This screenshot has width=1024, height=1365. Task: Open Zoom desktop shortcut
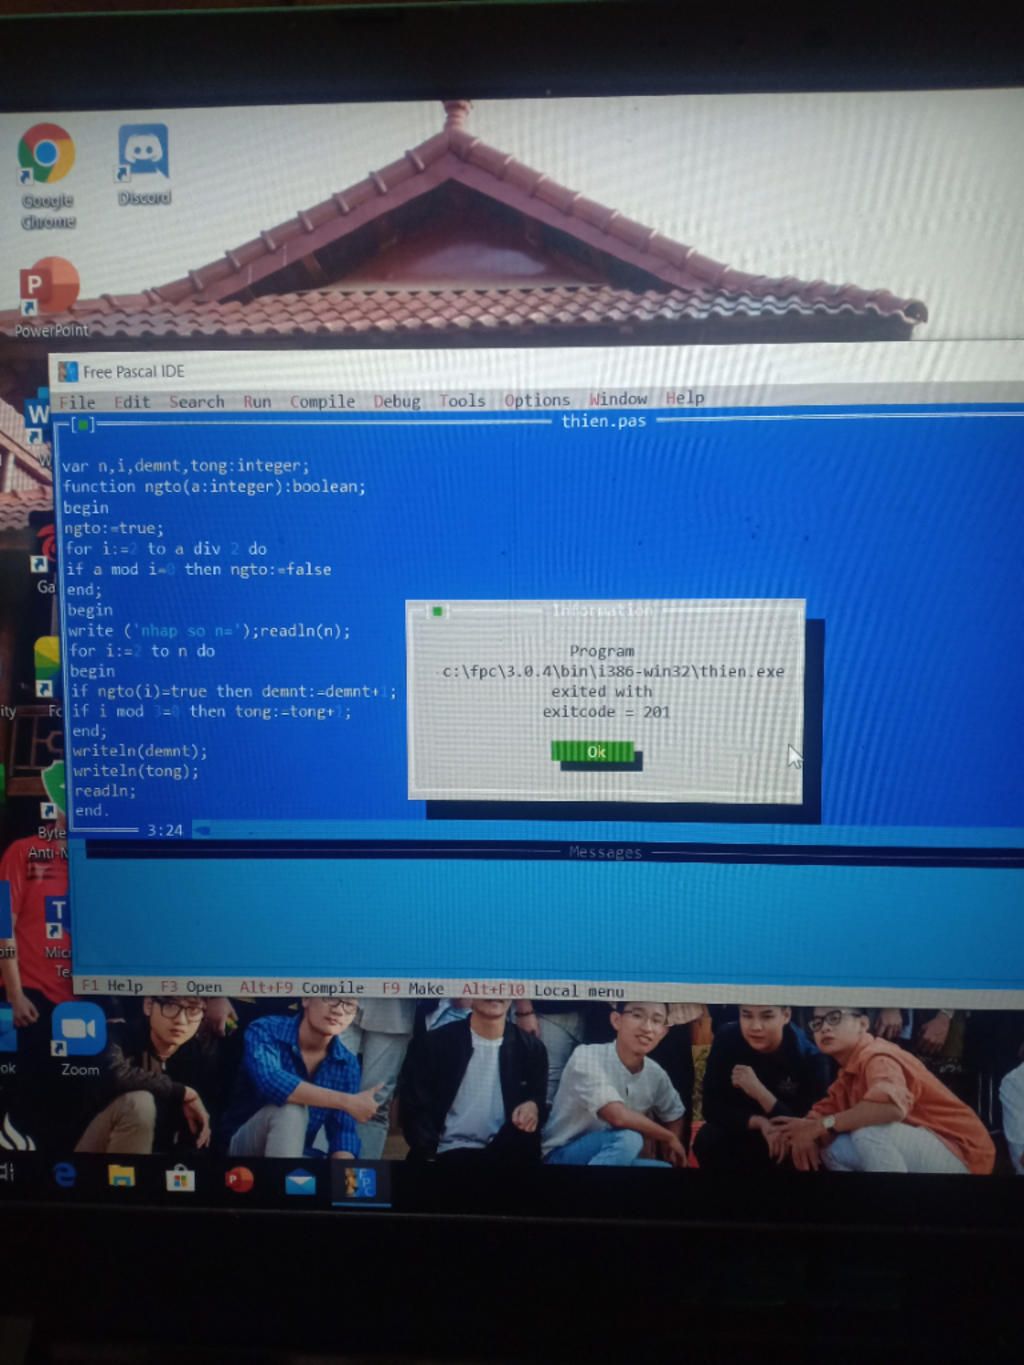click(x=79, y=1041)
